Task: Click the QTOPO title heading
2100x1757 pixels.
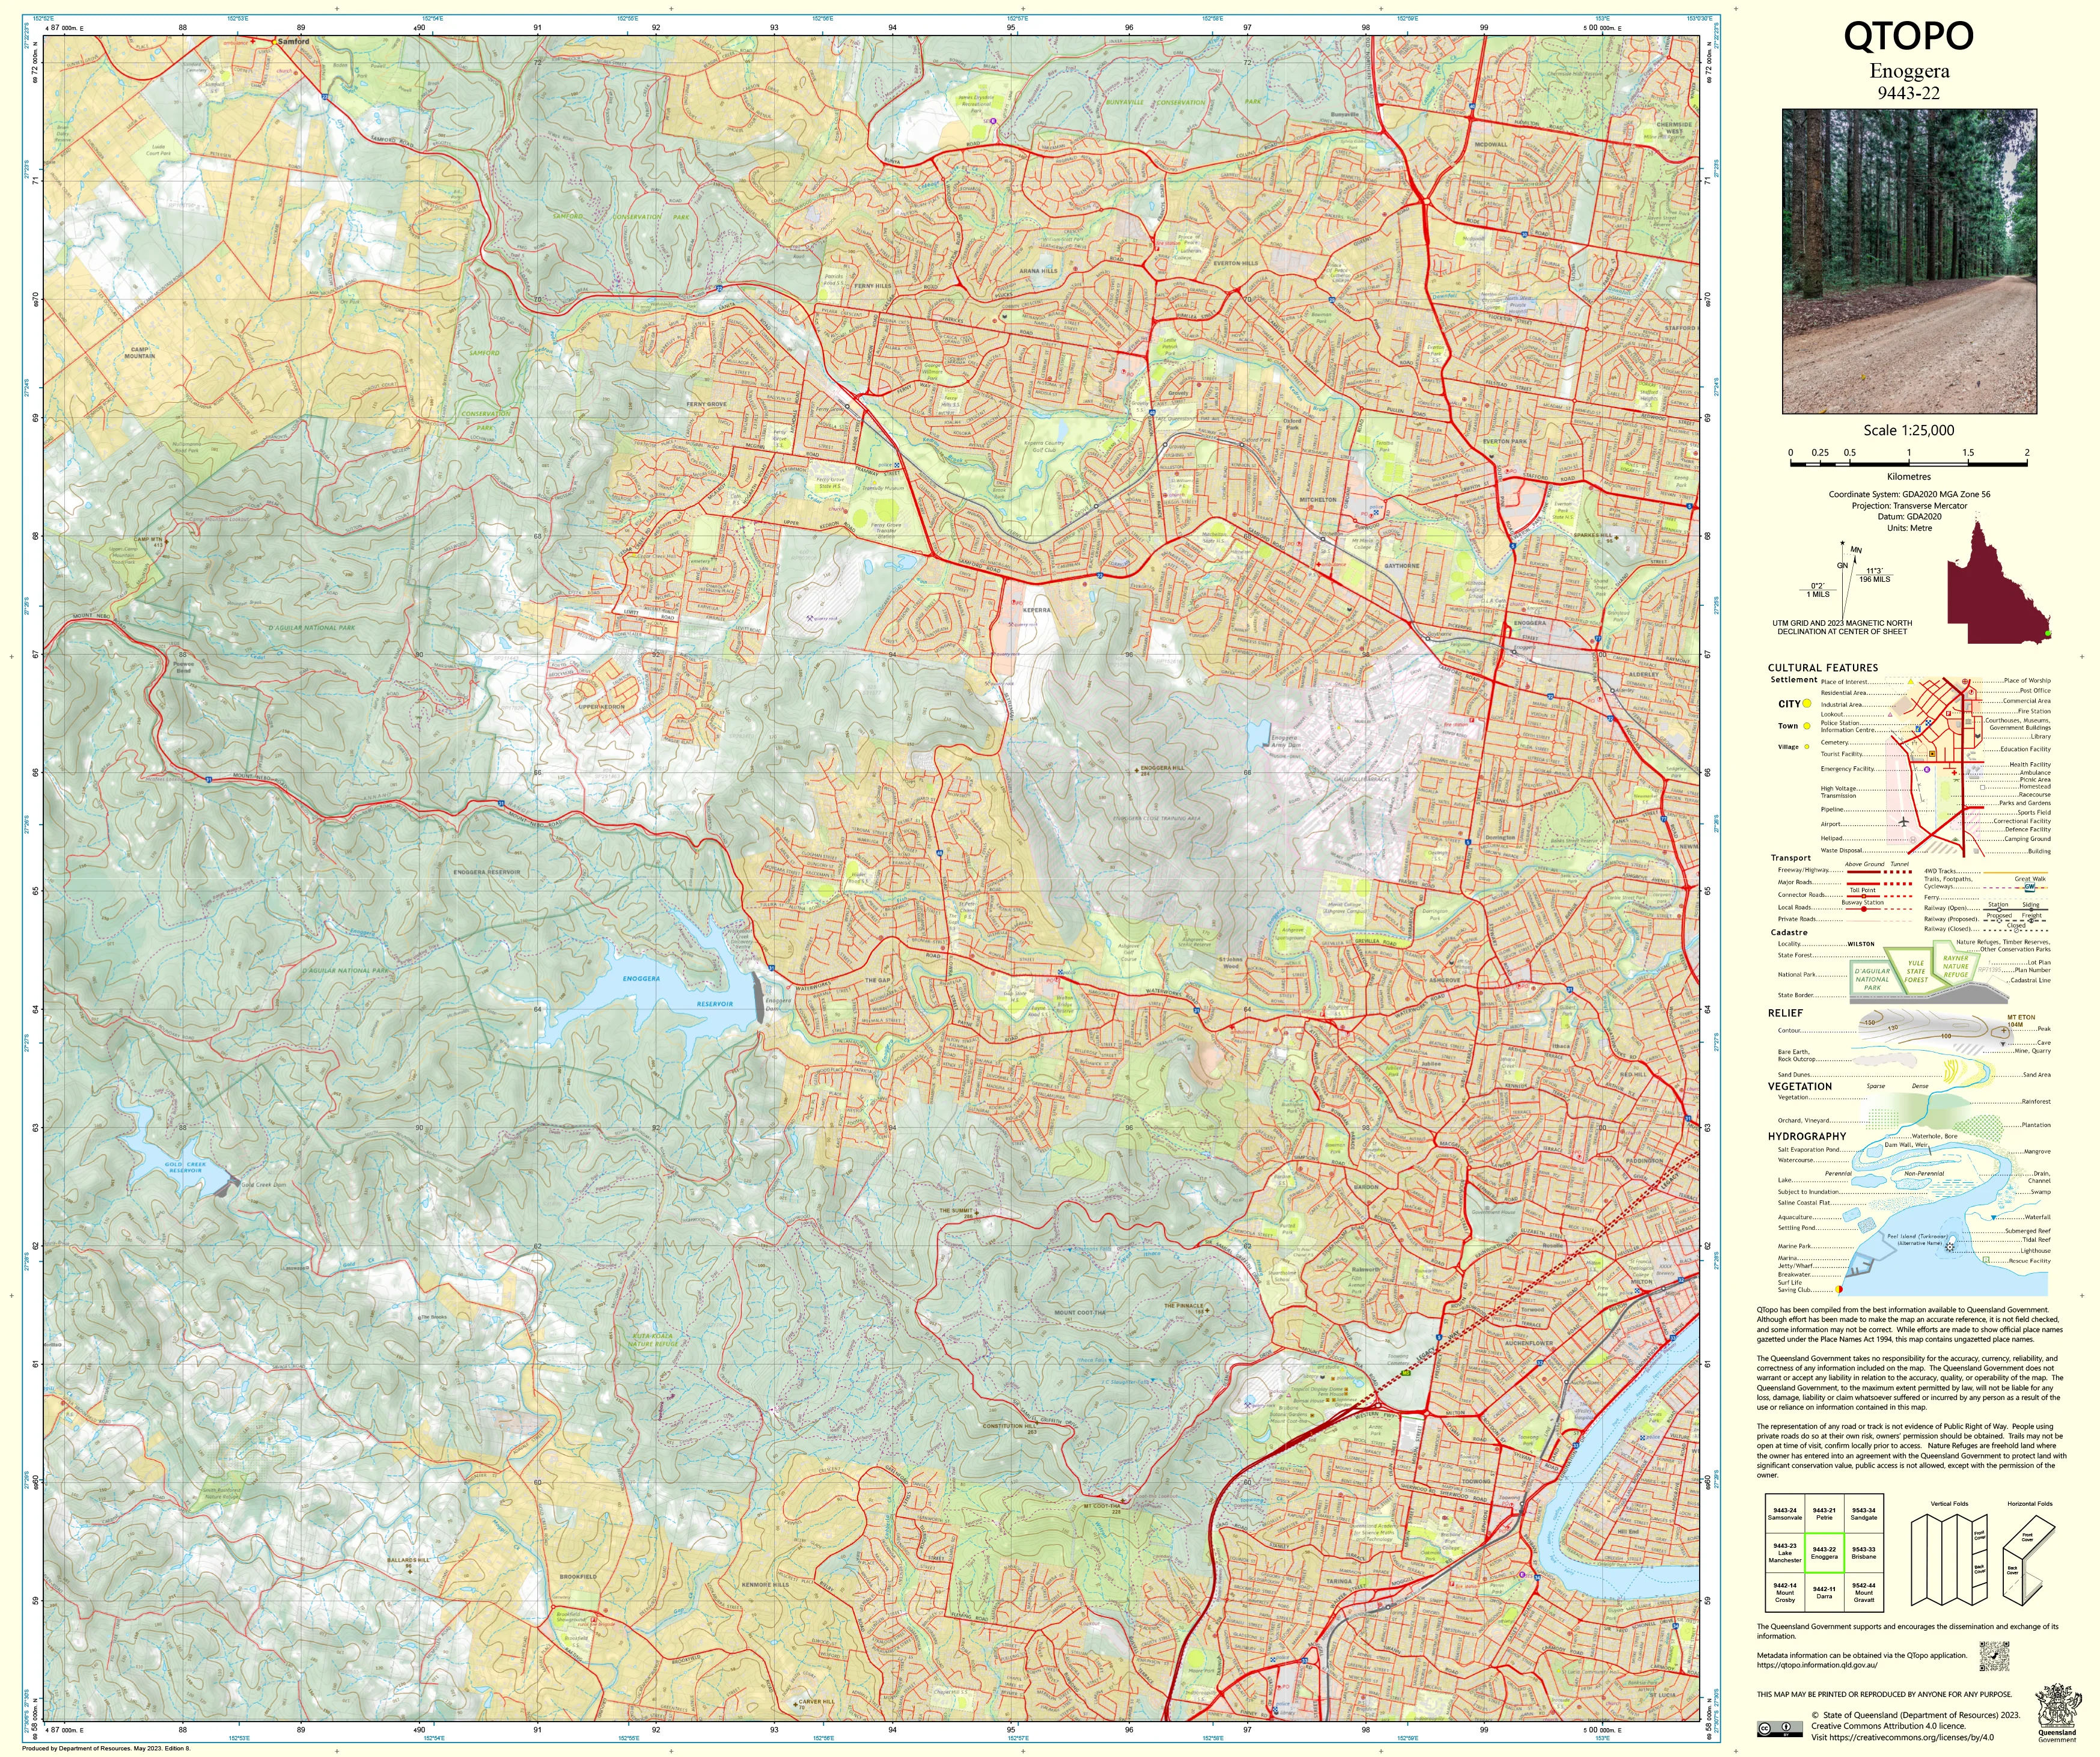Action: coord(1909,36)
